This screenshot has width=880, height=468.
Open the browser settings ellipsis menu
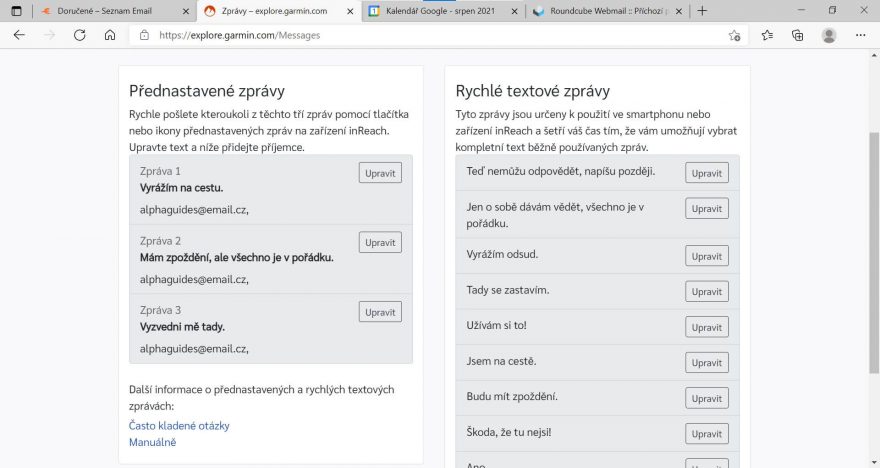coord(860,35)
